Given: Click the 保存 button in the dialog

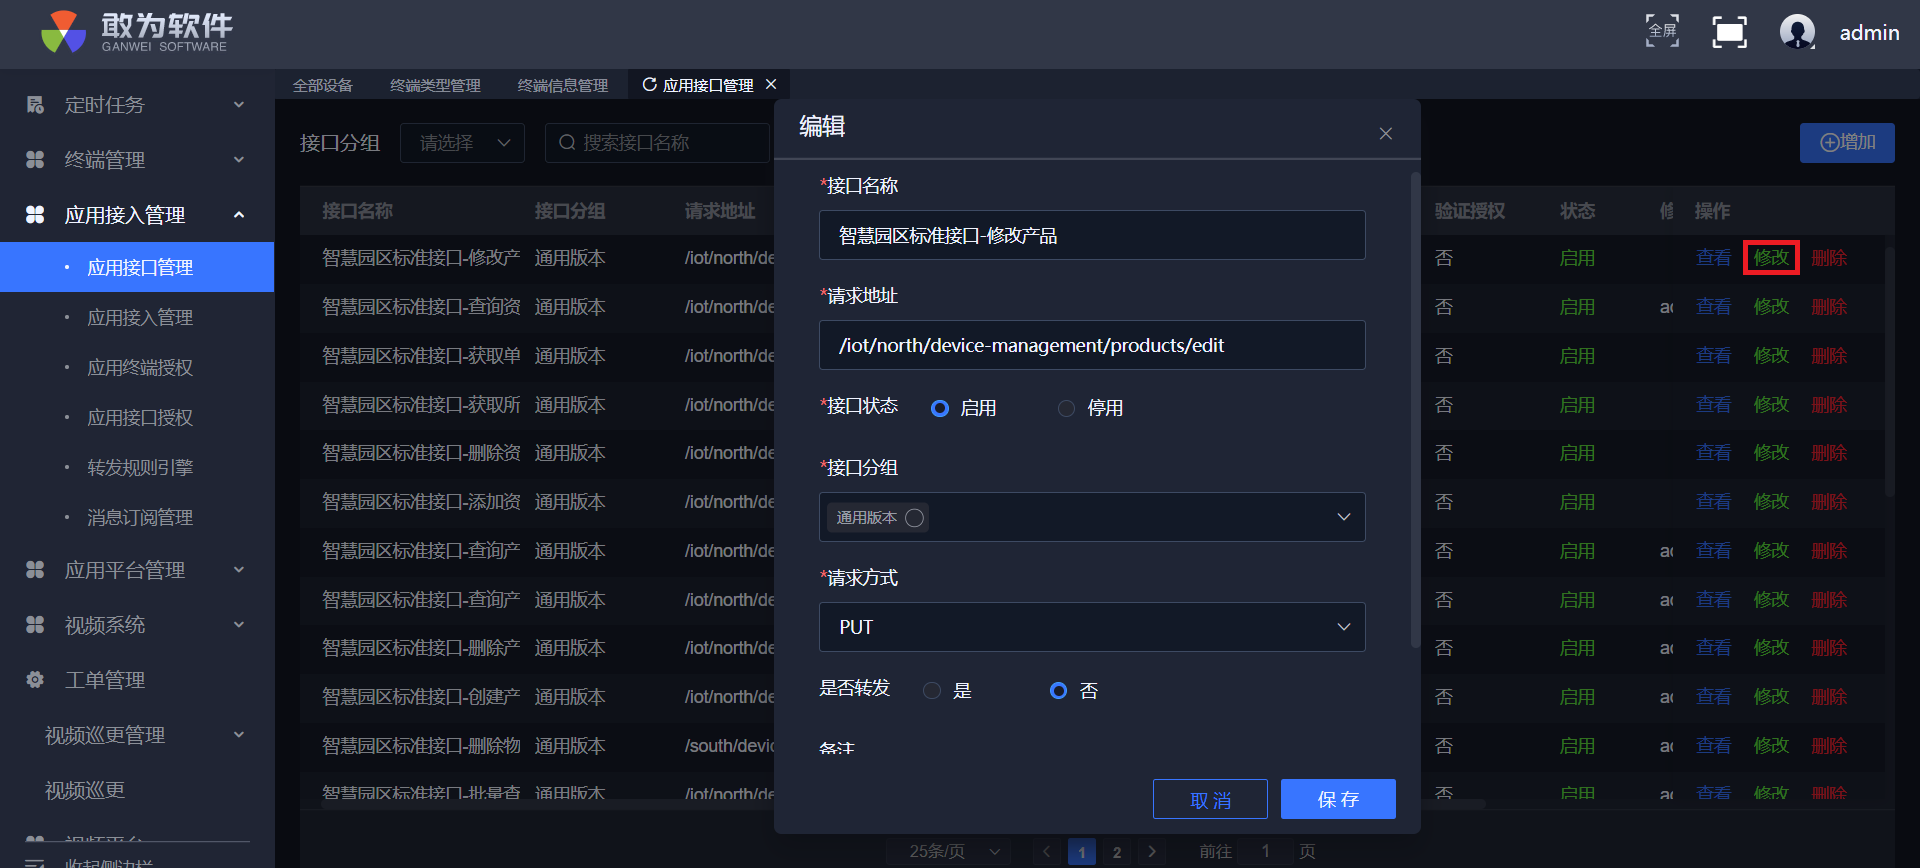Looking at the screenshot, I should (x=1338, y=799).
